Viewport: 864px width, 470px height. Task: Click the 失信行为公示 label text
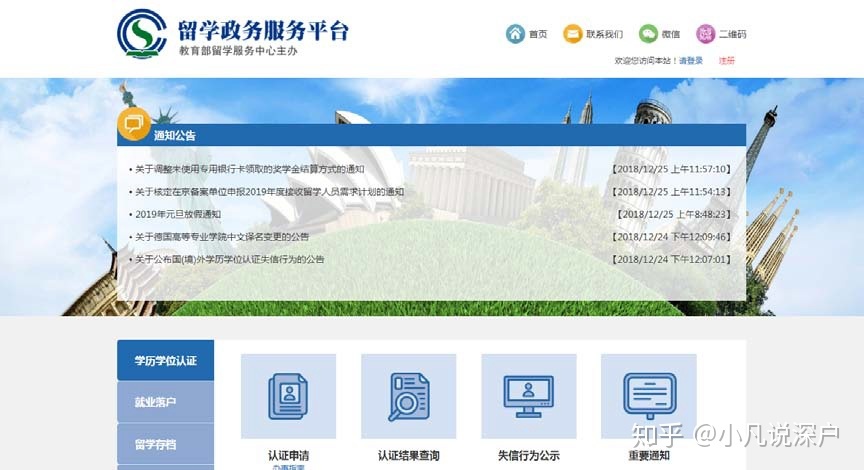(x=528, y=456)
